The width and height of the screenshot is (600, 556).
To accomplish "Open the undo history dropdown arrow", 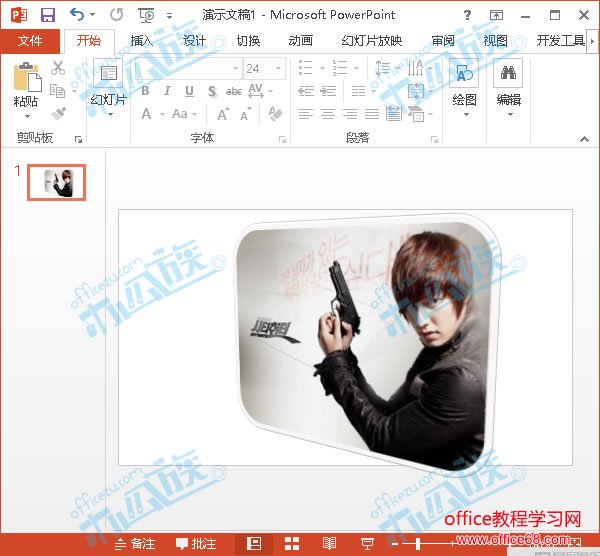I will point(92,15).
